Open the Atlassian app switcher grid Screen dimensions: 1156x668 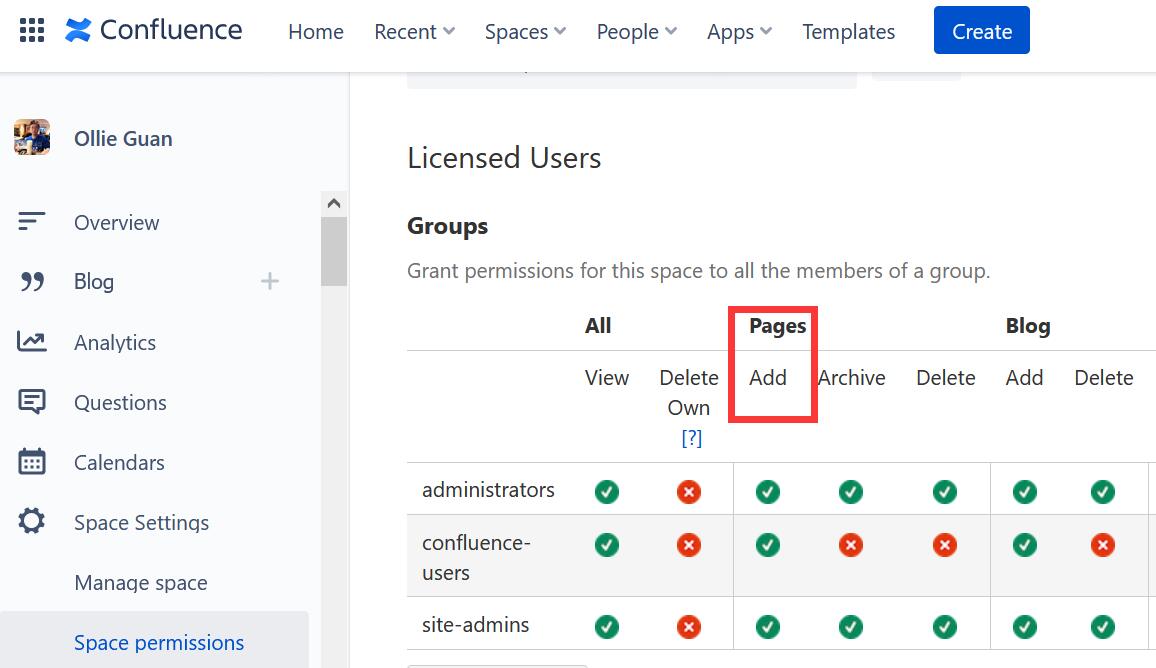31,30
